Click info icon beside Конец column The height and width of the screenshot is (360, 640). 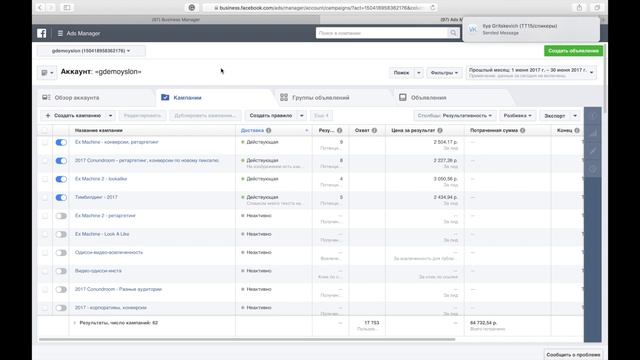tap(577, 130)
